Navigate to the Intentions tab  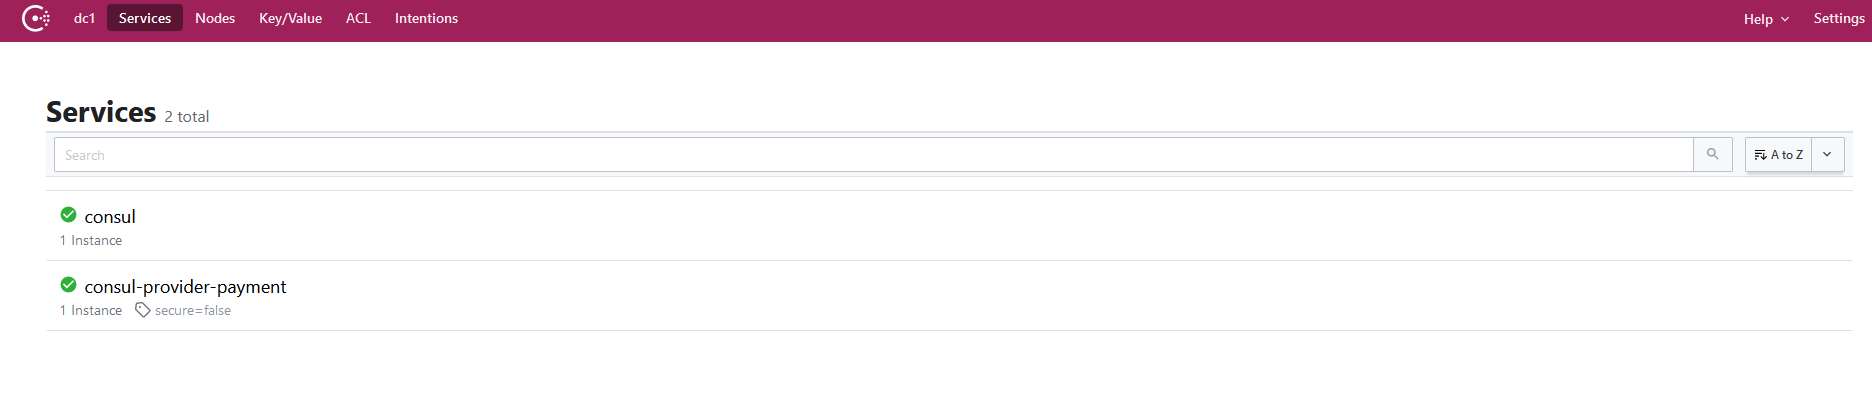coord(426,18)
